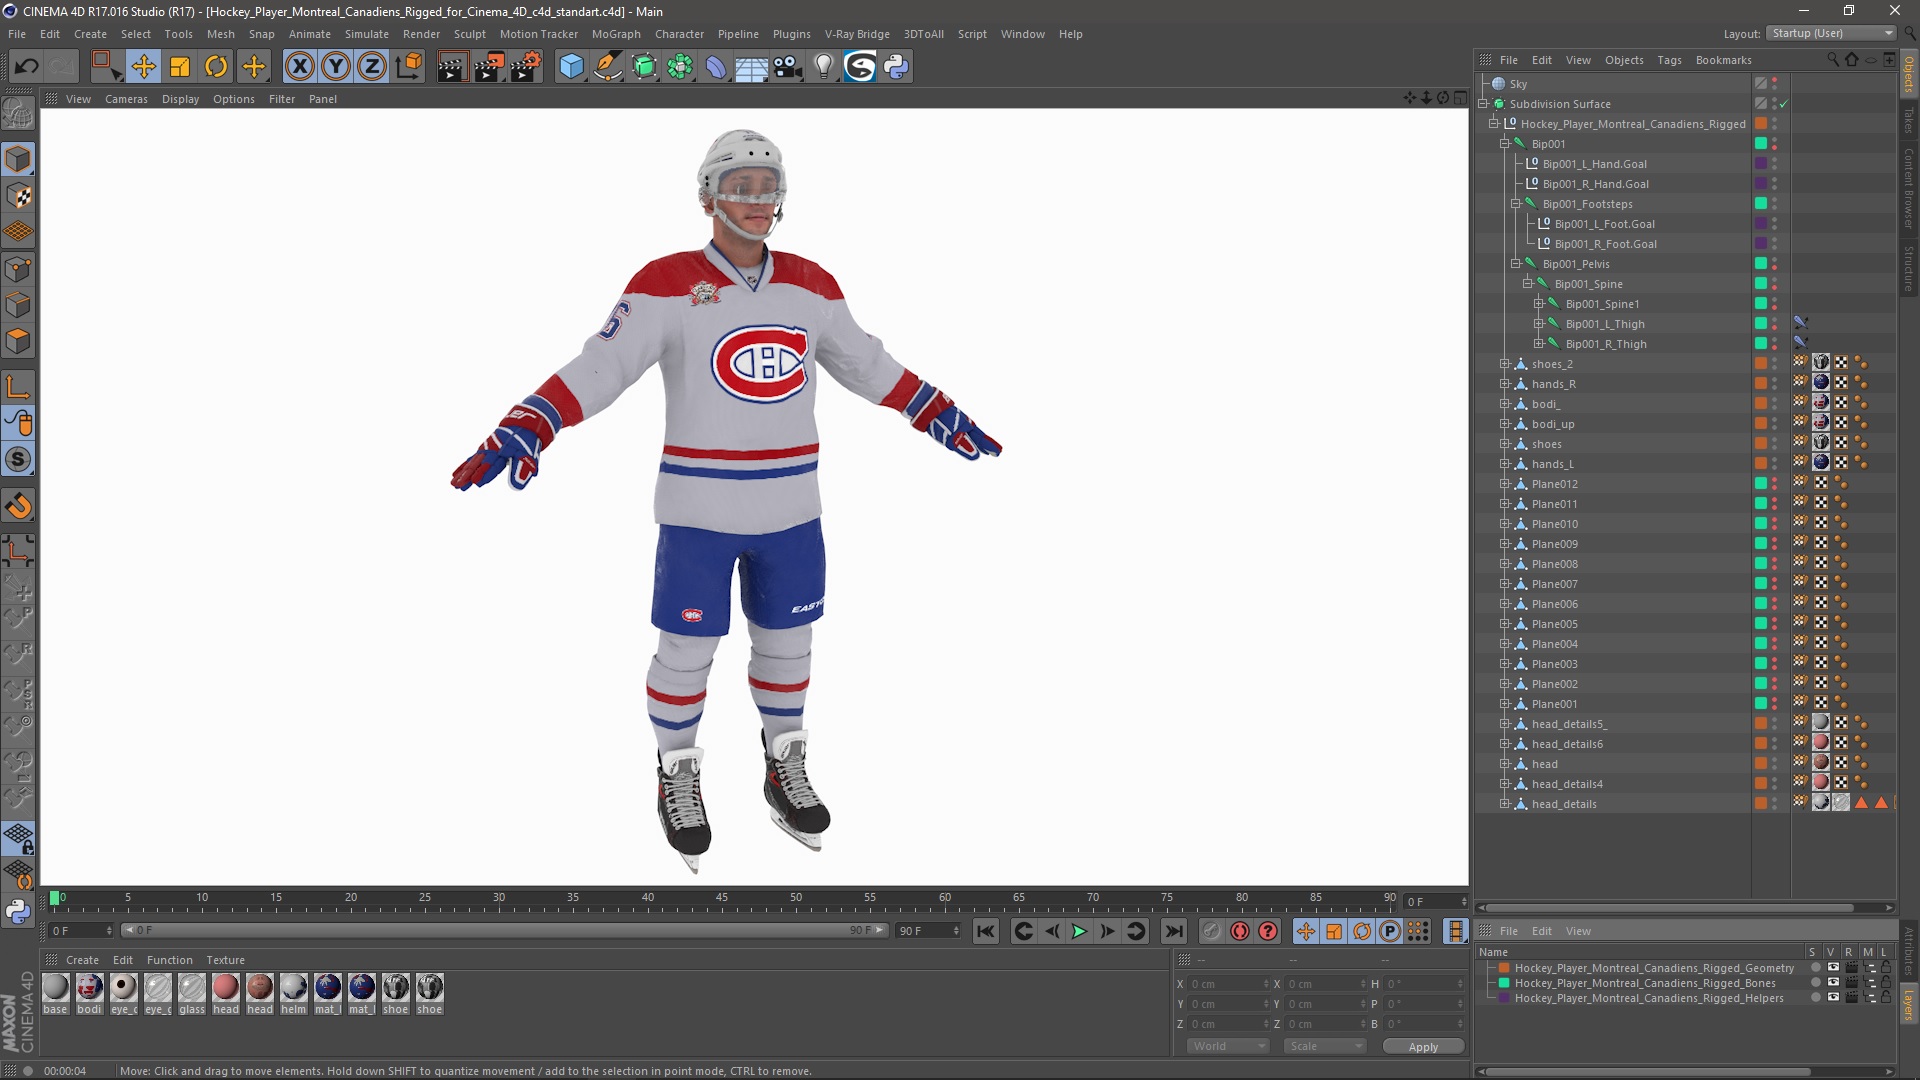Click the Array modeling icon
The height and width of the screenshot is (1080, 1920).
point(681,67)
